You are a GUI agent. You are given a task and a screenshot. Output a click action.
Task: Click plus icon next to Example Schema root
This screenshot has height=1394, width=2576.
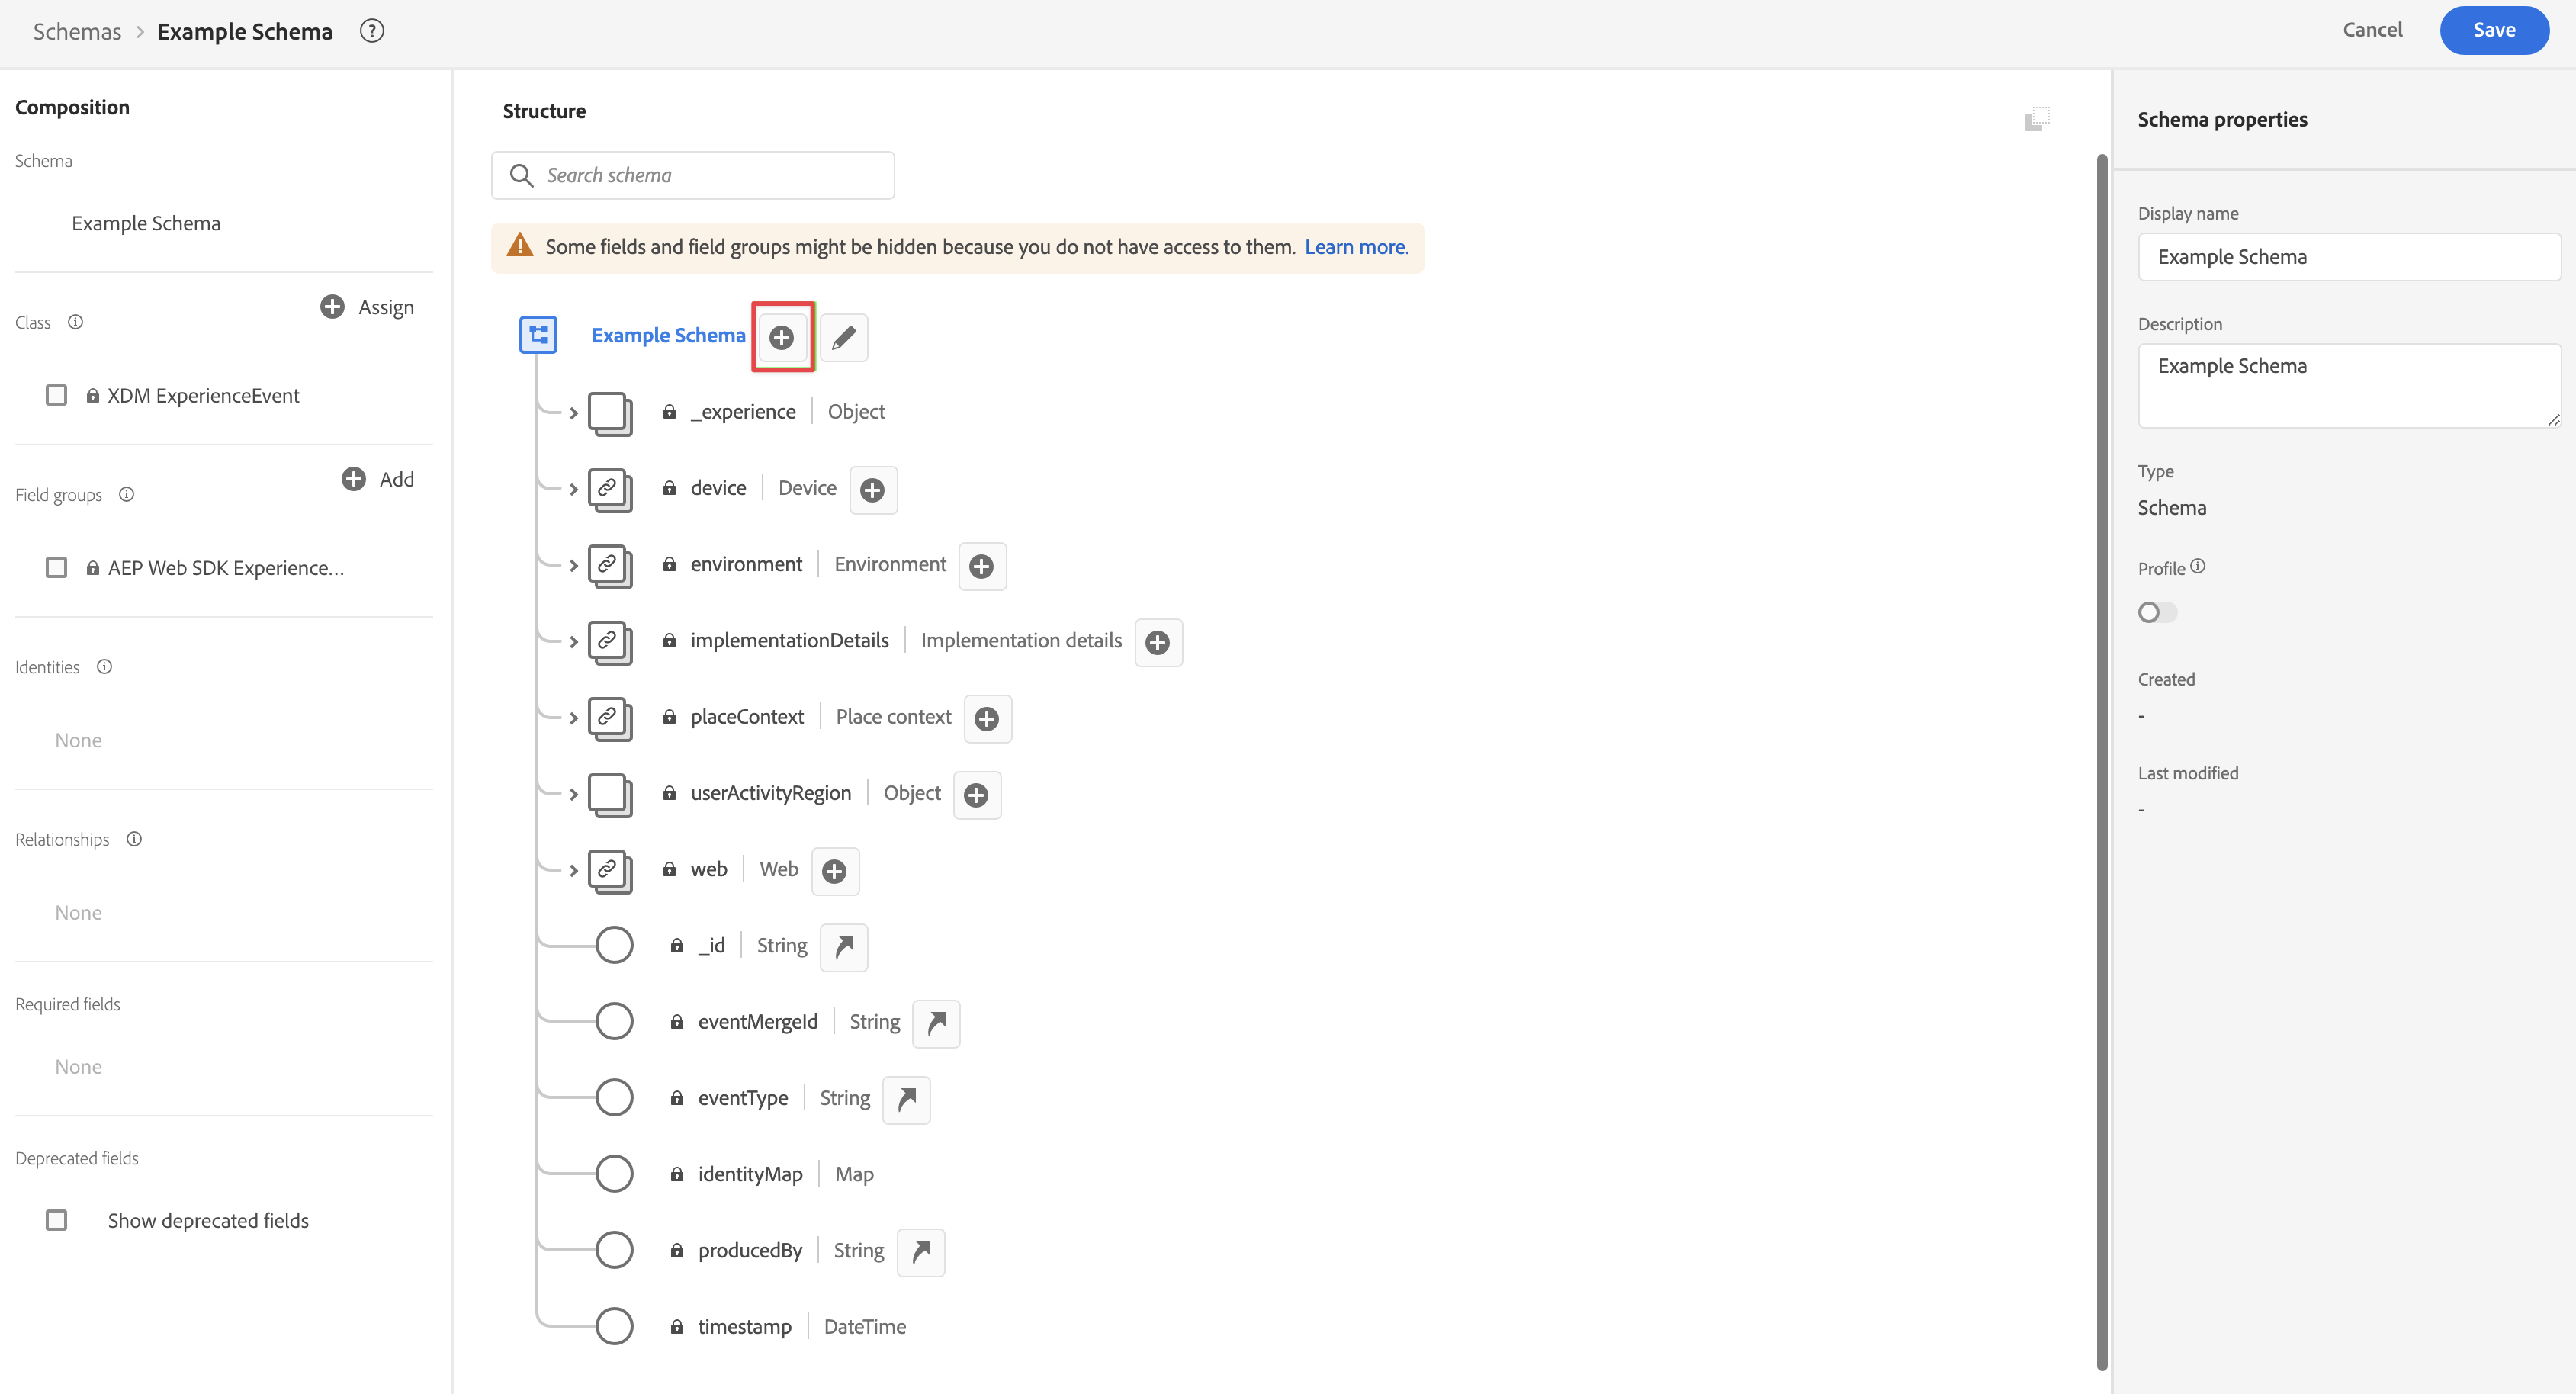click(782, 337)
